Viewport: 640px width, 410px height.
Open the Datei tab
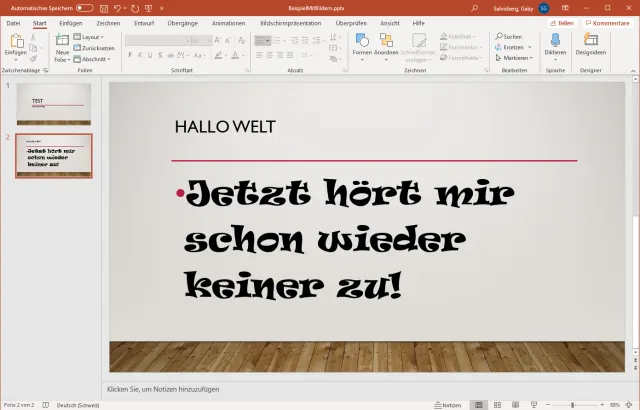click(x=13, y=23)
